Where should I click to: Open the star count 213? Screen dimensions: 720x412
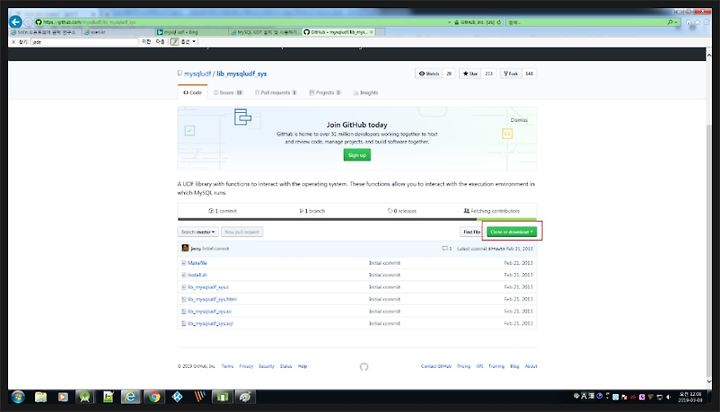point(489,73)
